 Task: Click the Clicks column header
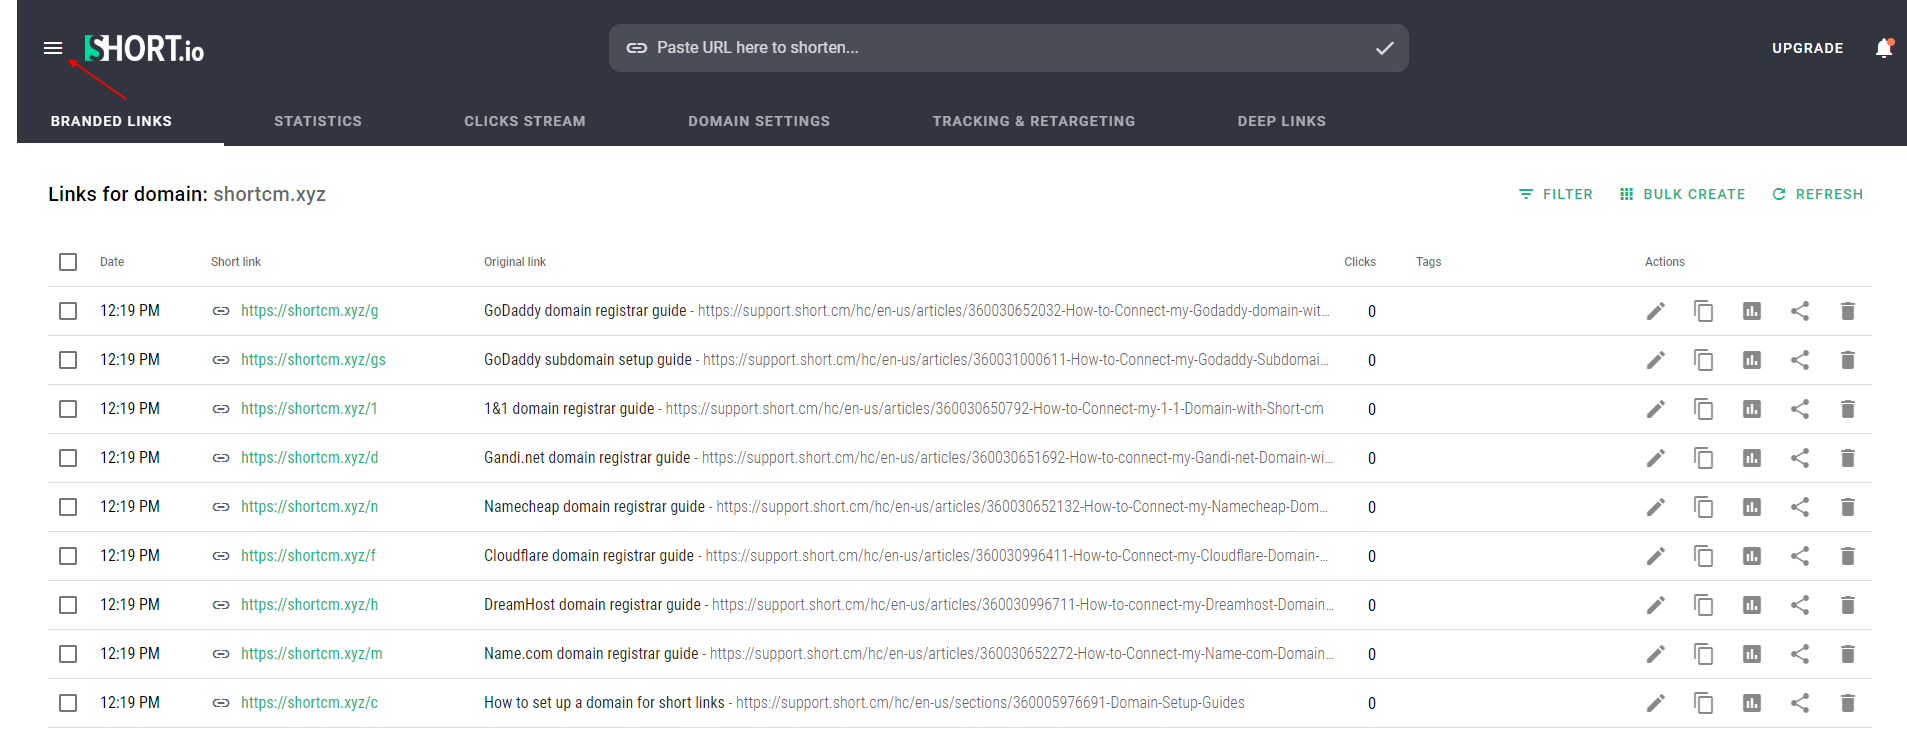point(1360,262)
